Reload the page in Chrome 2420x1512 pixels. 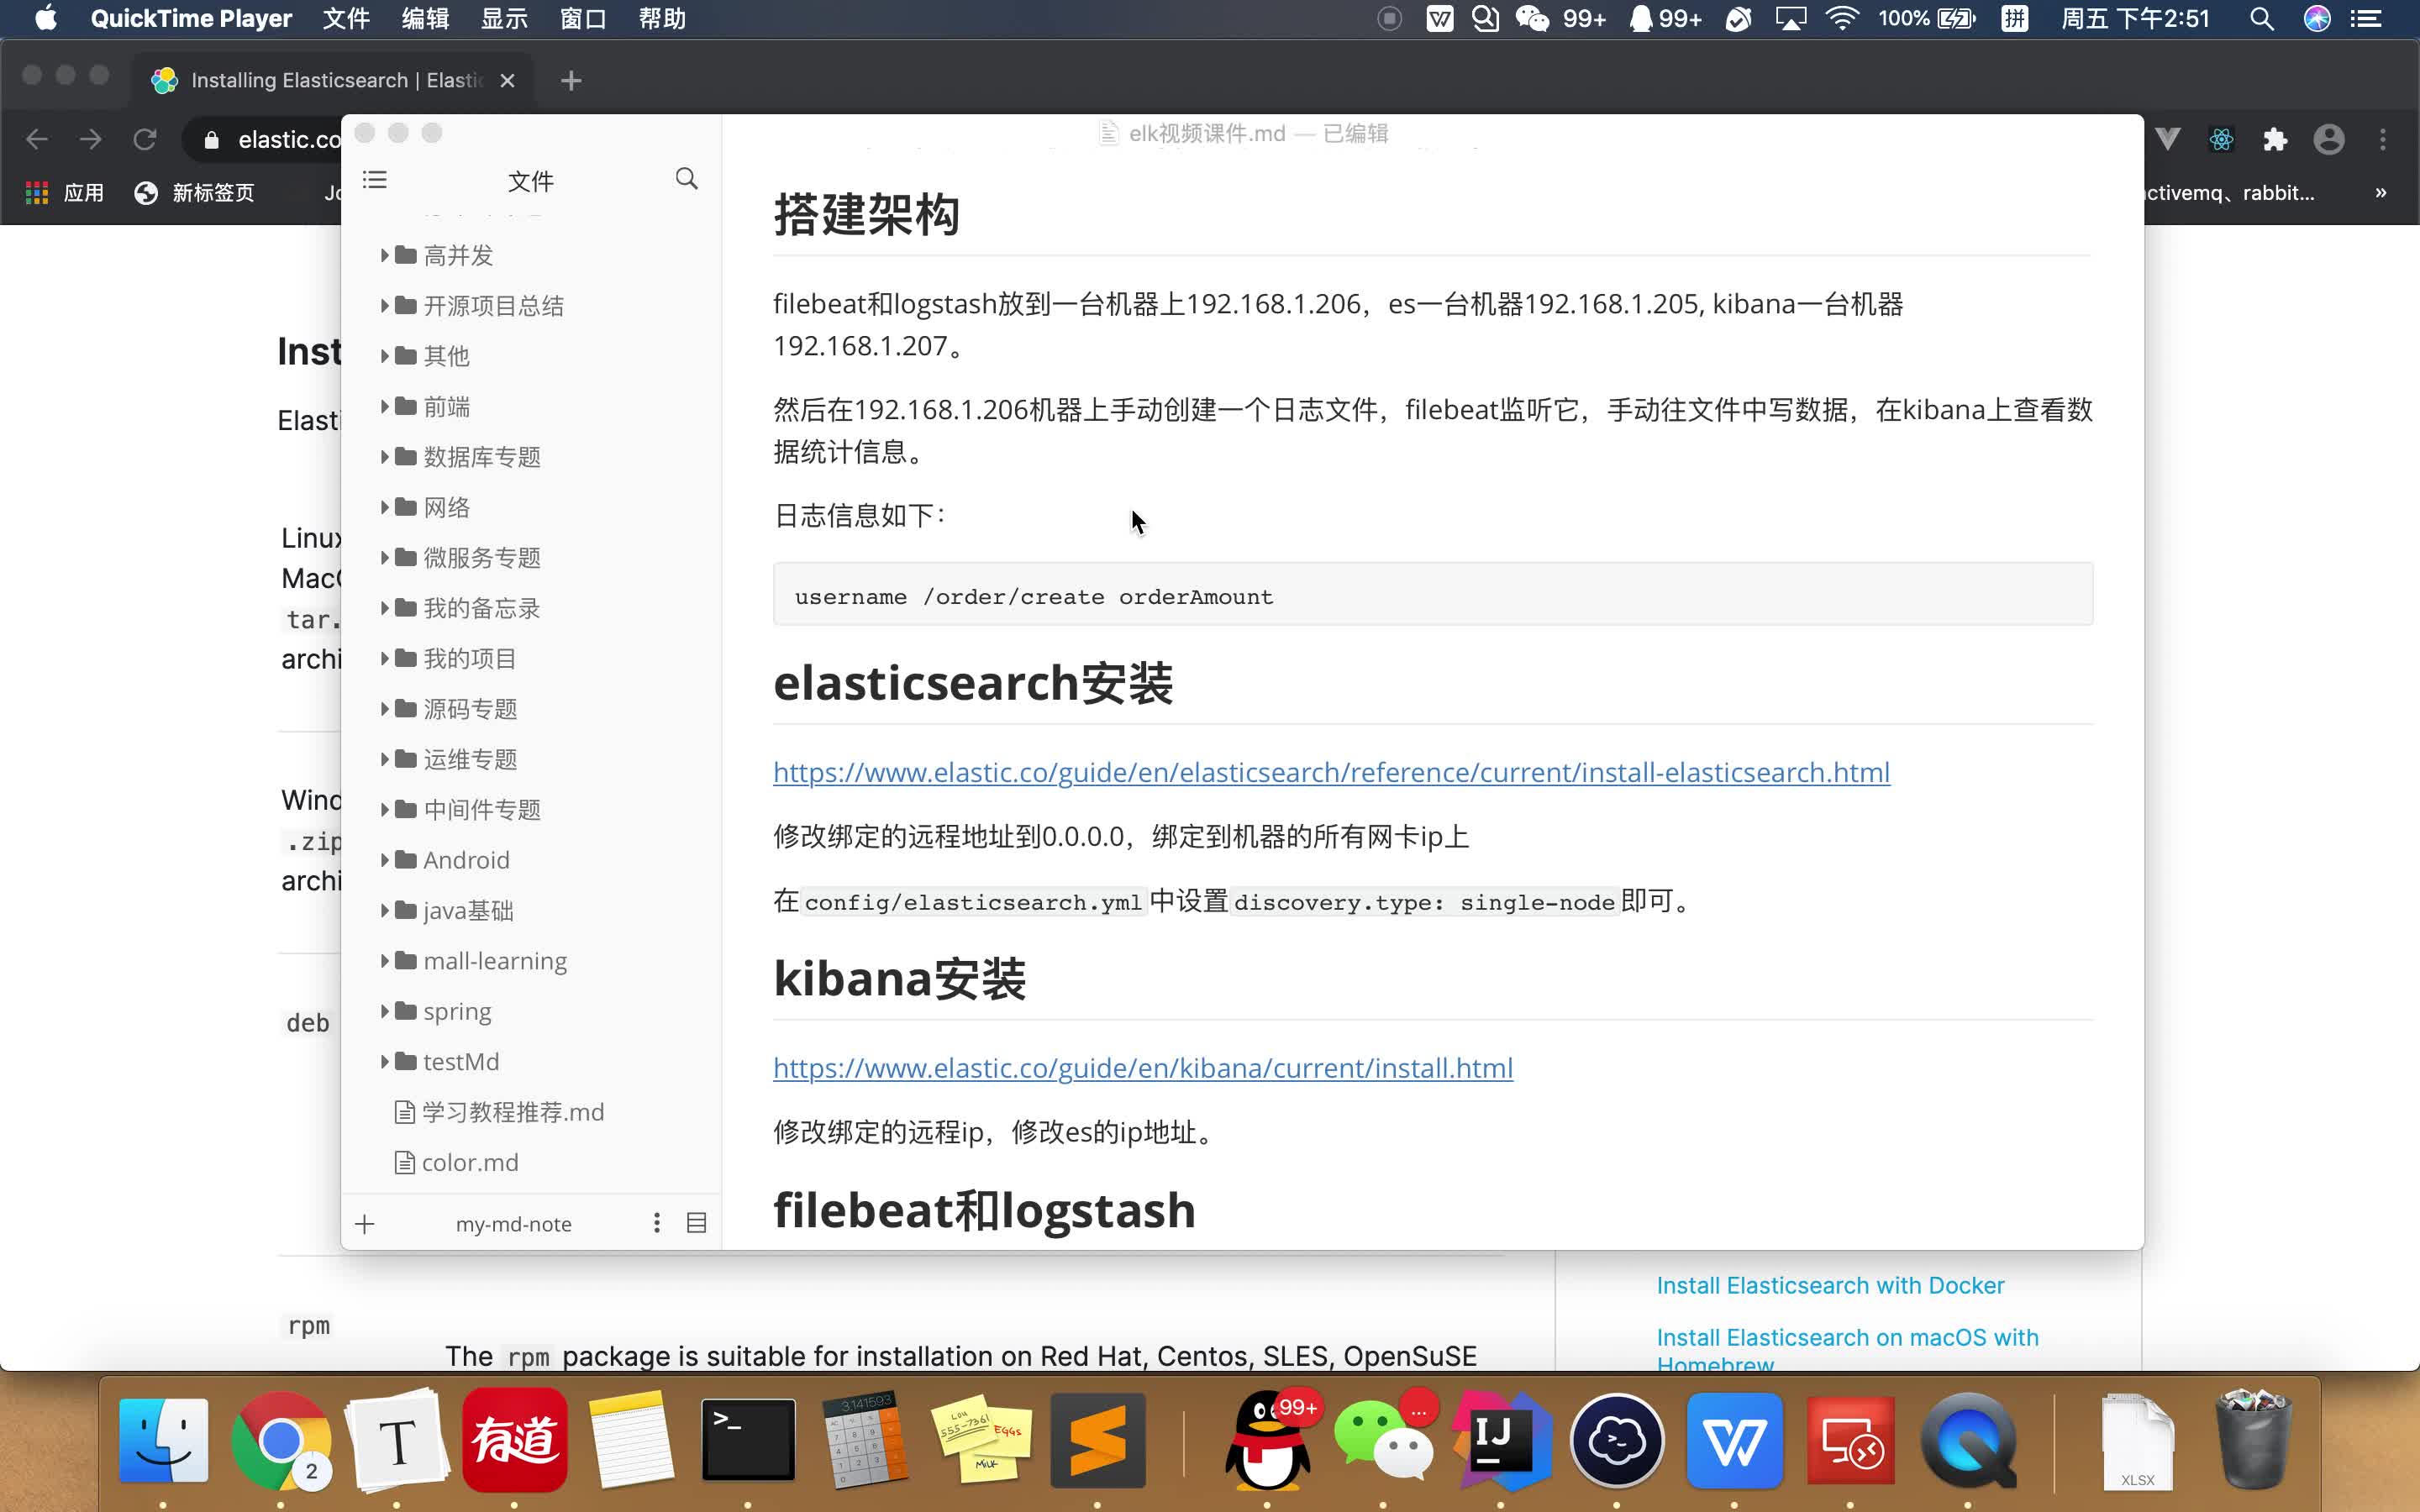145,139
